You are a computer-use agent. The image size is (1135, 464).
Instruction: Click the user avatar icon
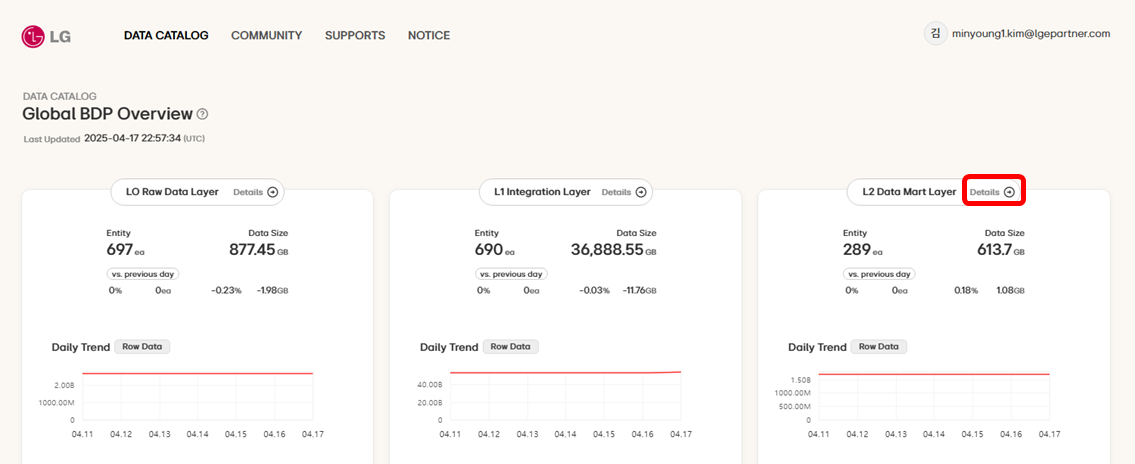click(x=935, y=33)
